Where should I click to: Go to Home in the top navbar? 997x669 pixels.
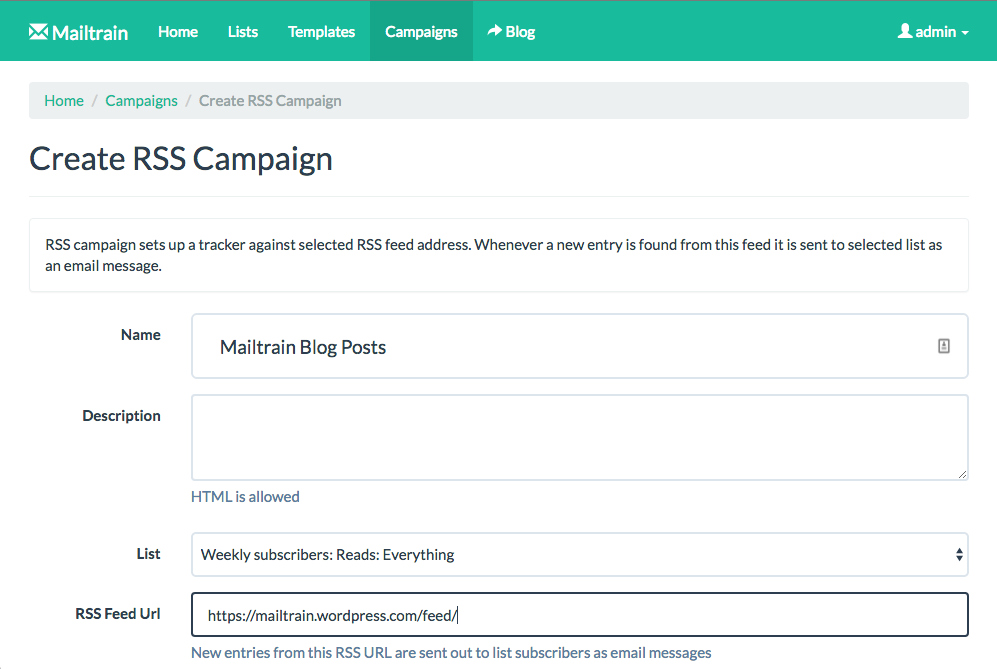(178, 31)
